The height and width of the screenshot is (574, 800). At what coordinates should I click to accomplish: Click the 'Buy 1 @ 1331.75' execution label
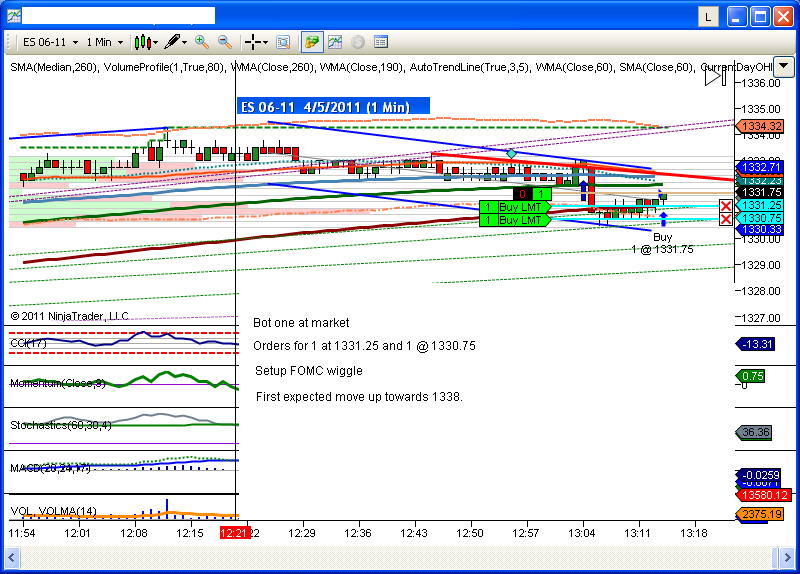tap(662, 243)
